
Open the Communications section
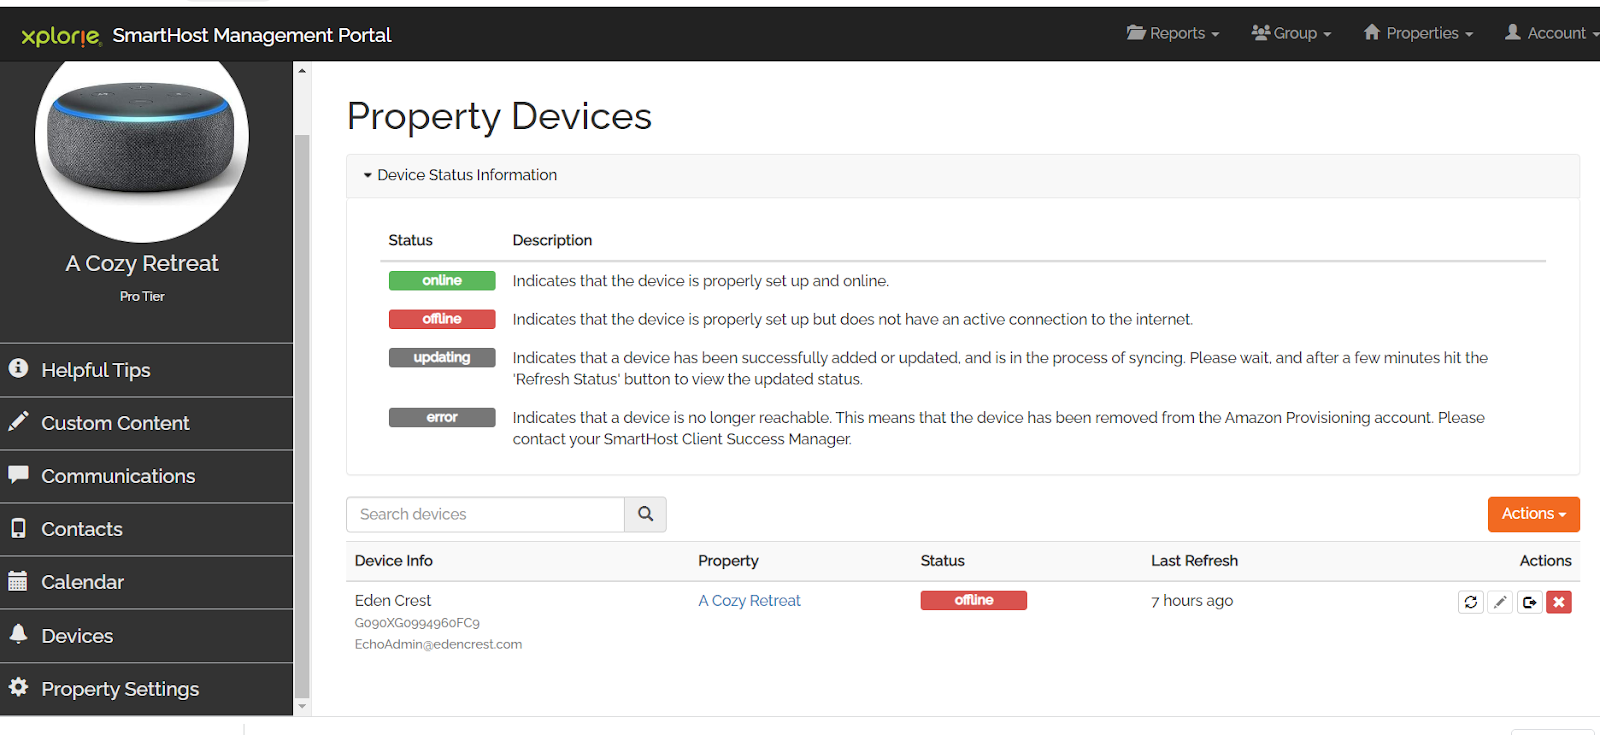point(146,476)
